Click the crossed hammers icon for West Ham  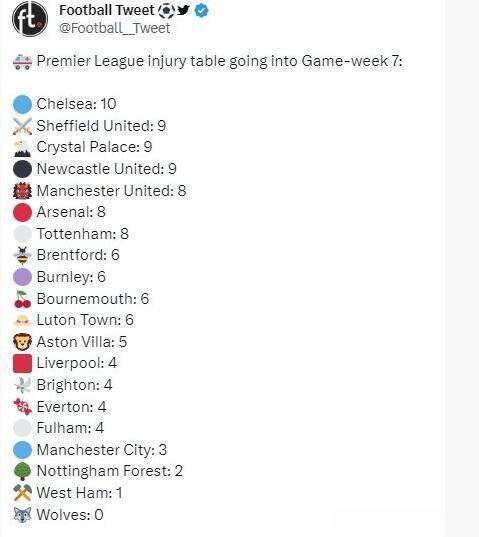[x=23, y=493]
